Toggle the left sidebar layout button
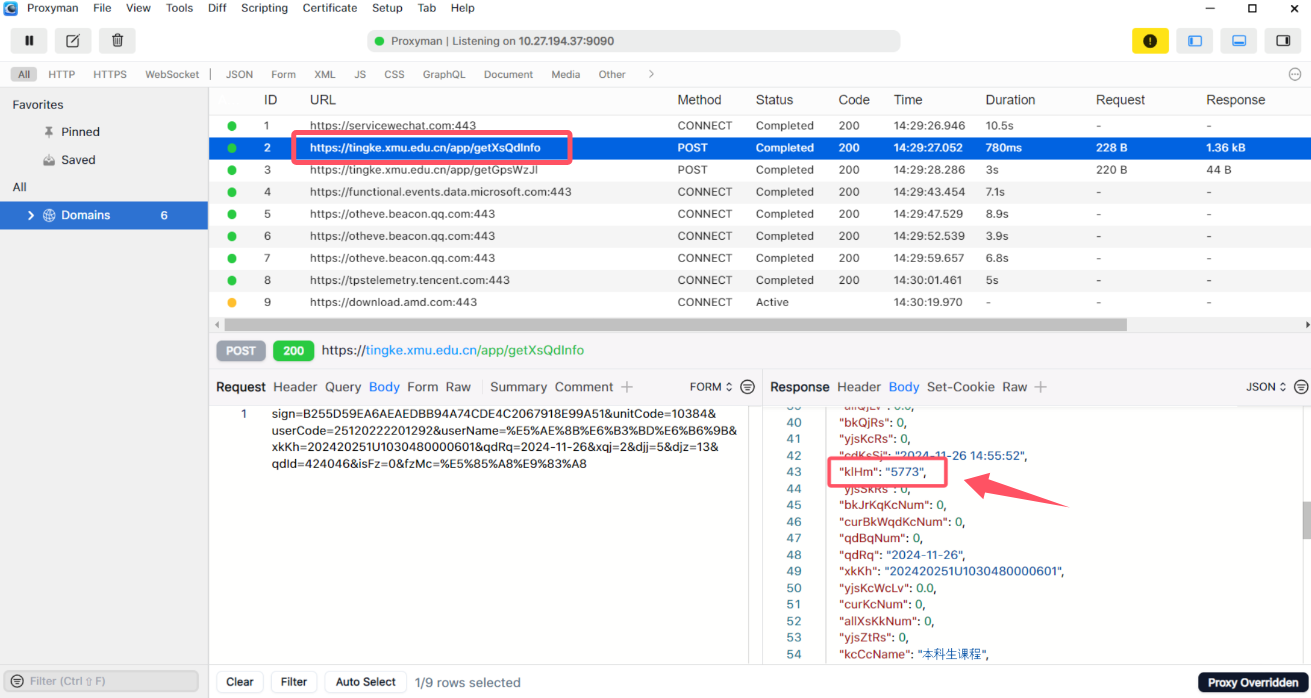Screen dimensions: 1311x698 coord(1194,41)
